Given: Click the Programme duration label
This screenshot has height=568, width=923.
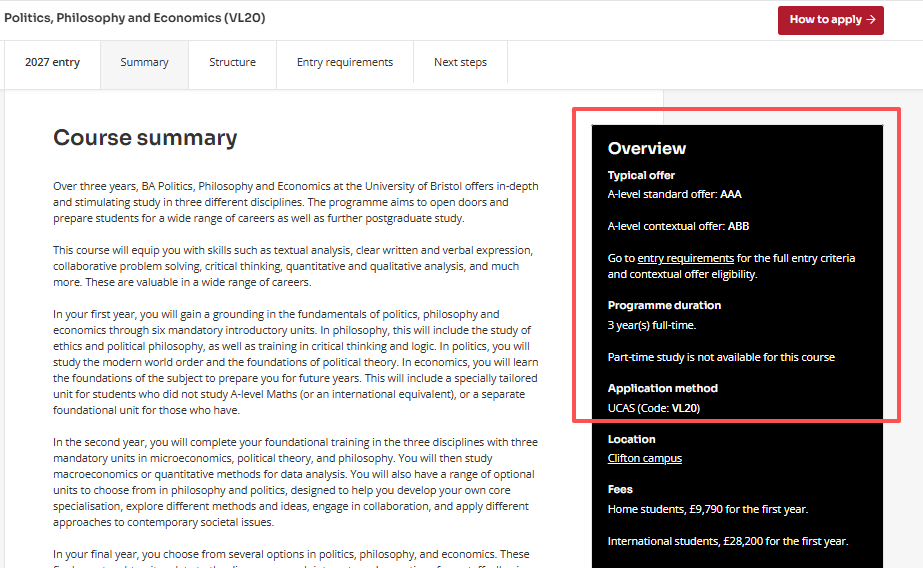Looking at the screenshot, I should 664,305.
